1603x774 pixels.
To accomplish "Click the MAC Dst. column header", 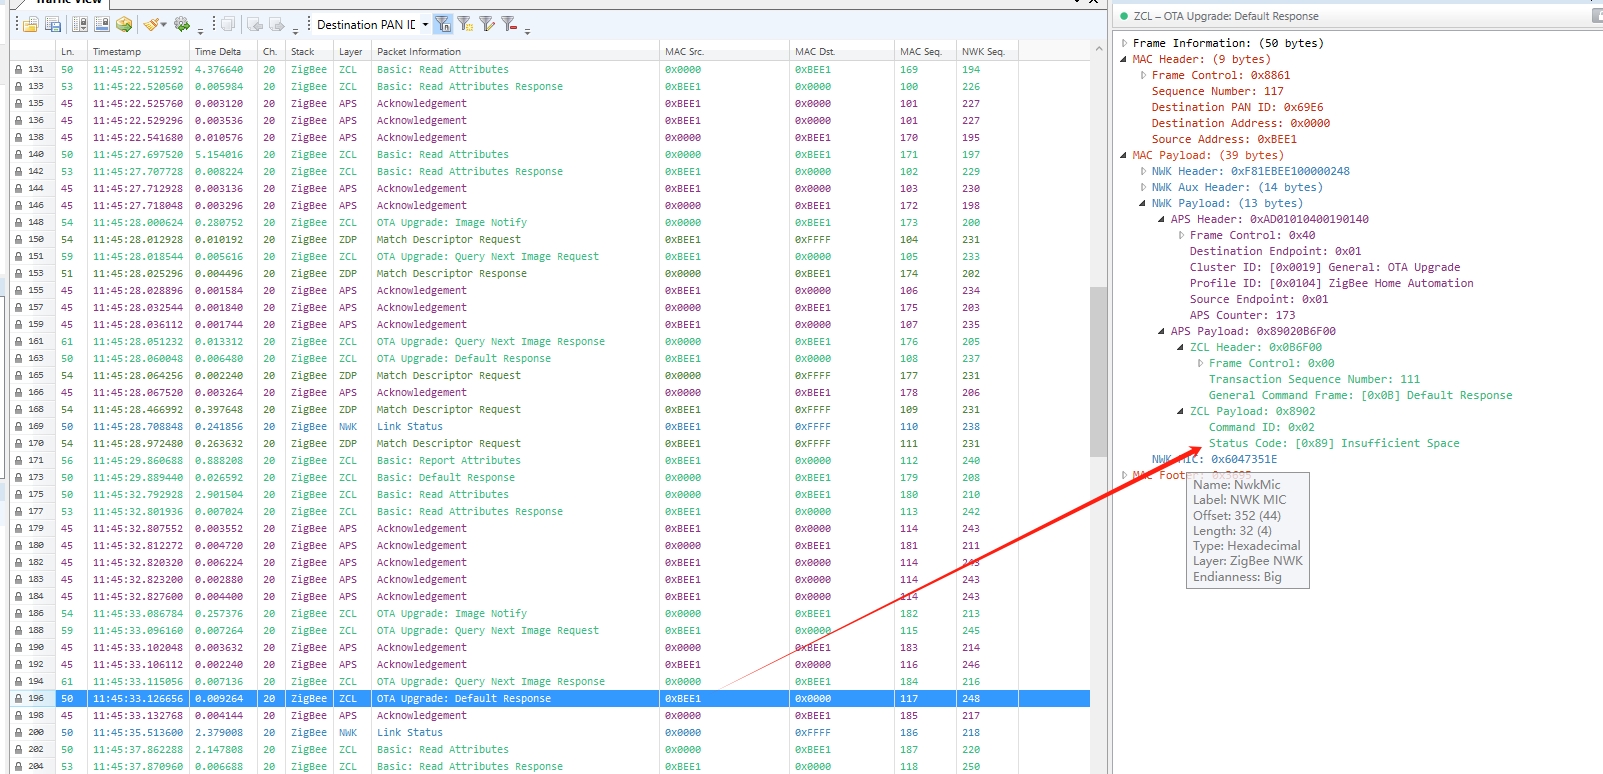I will (x=842, y=51).
